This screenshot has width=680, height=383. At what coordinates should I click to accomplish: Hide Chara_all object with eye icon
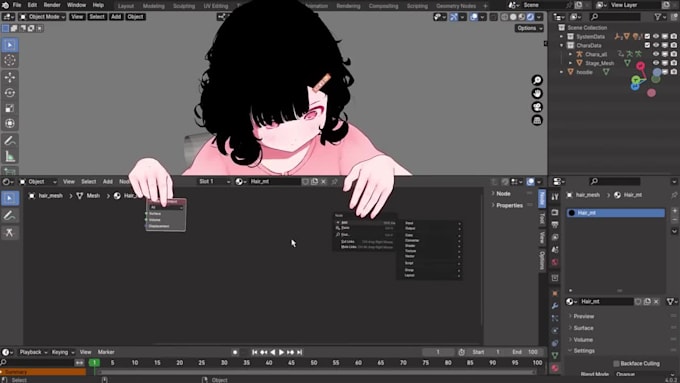(656, 54)
